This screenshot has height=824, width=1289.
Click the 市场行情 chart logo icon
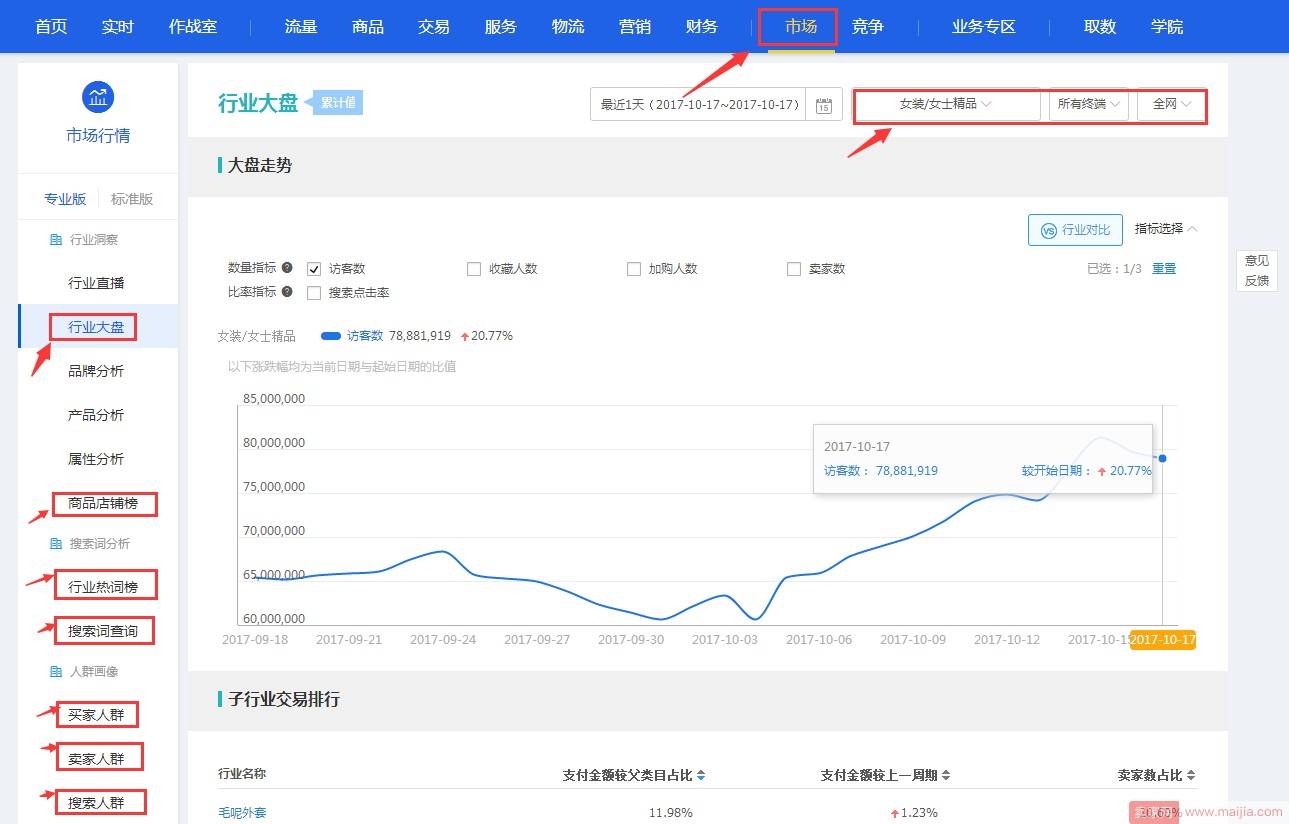pos(97,97)
